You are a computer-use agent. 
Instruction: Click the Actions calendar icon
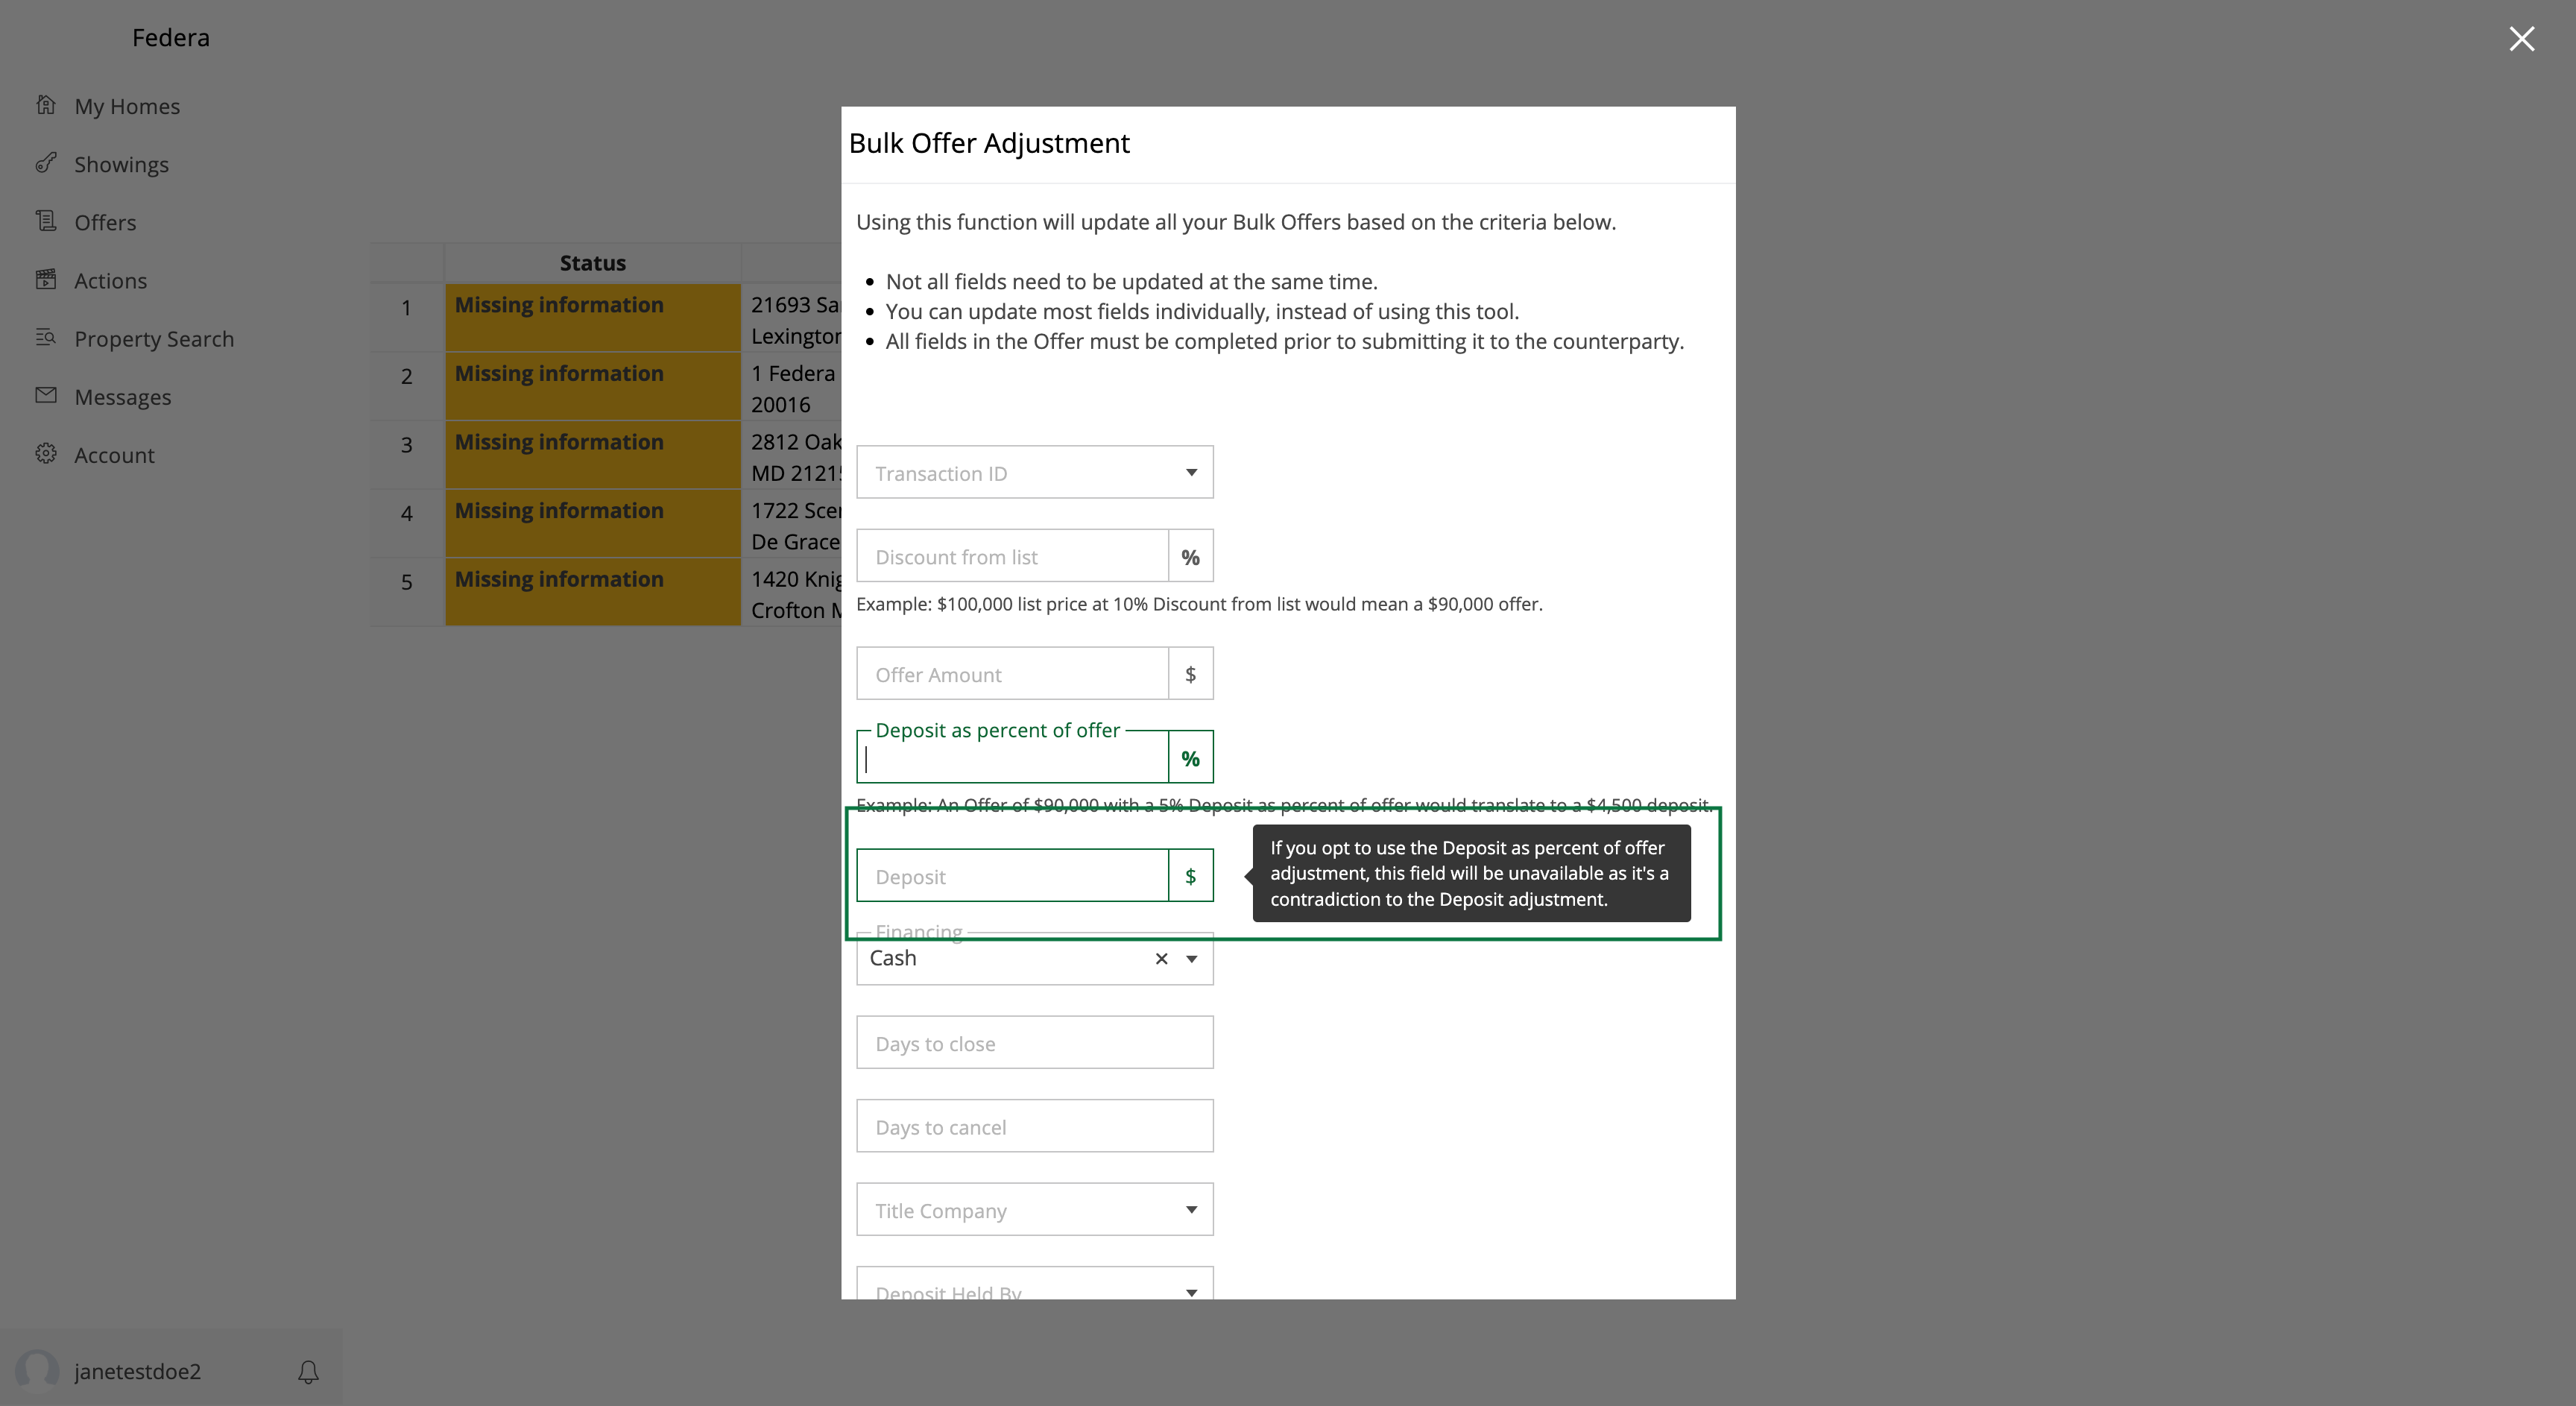(x=46, y=279)
